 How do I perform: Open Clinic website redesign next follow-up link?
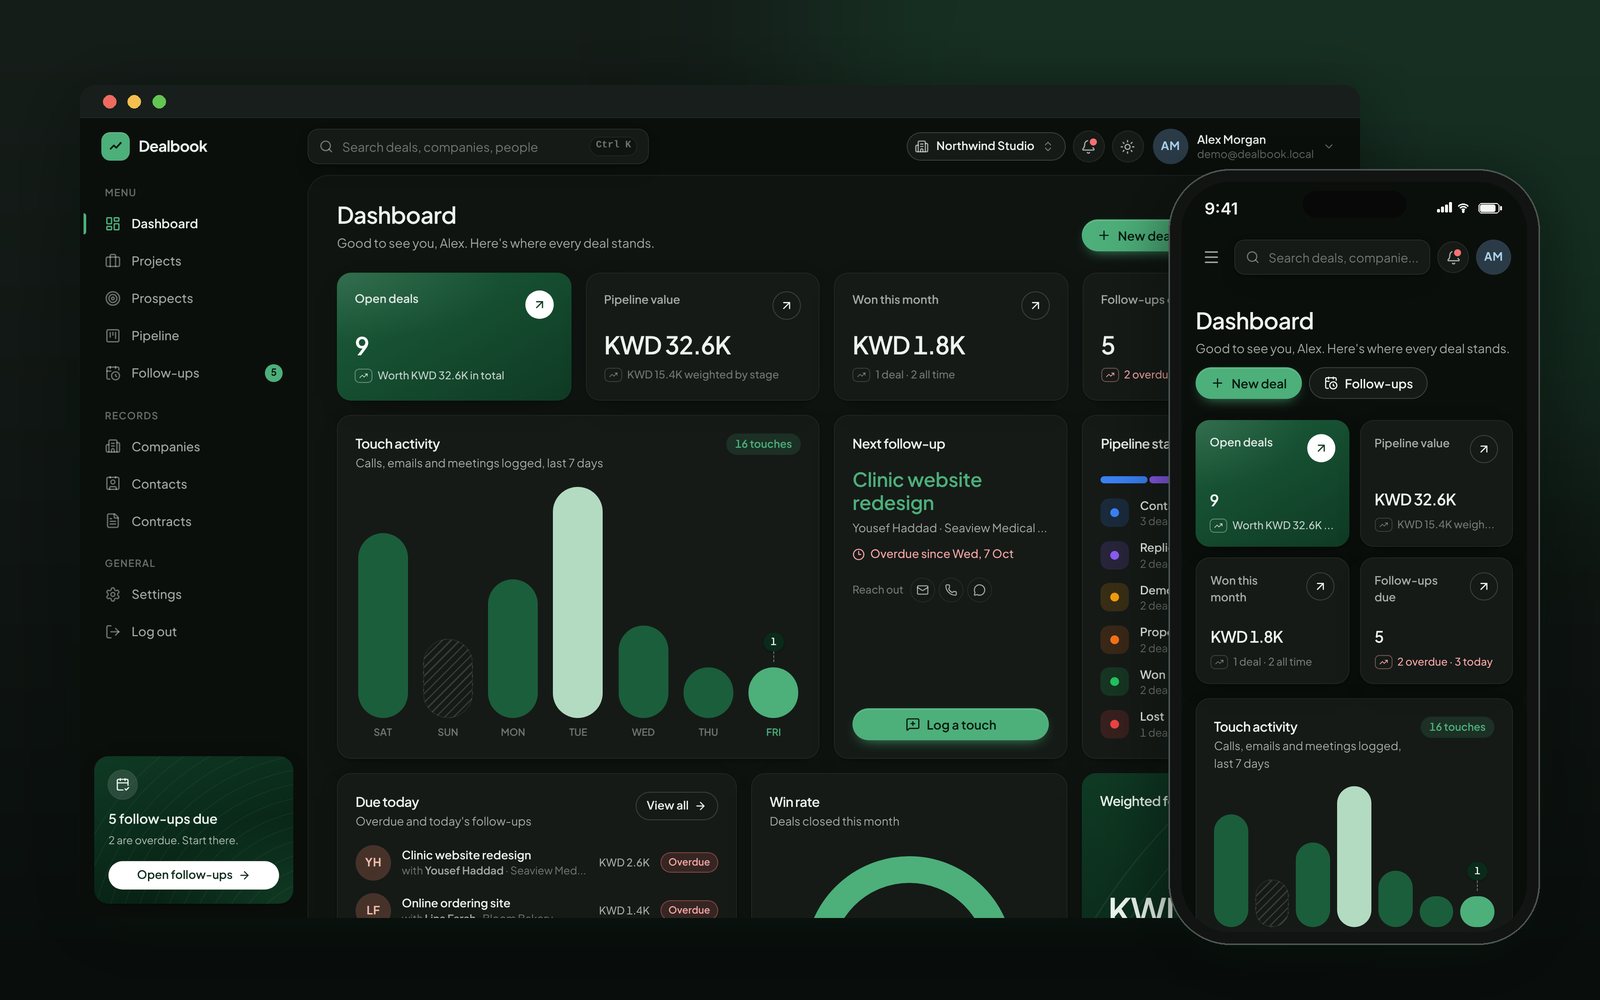pos(917,491)
